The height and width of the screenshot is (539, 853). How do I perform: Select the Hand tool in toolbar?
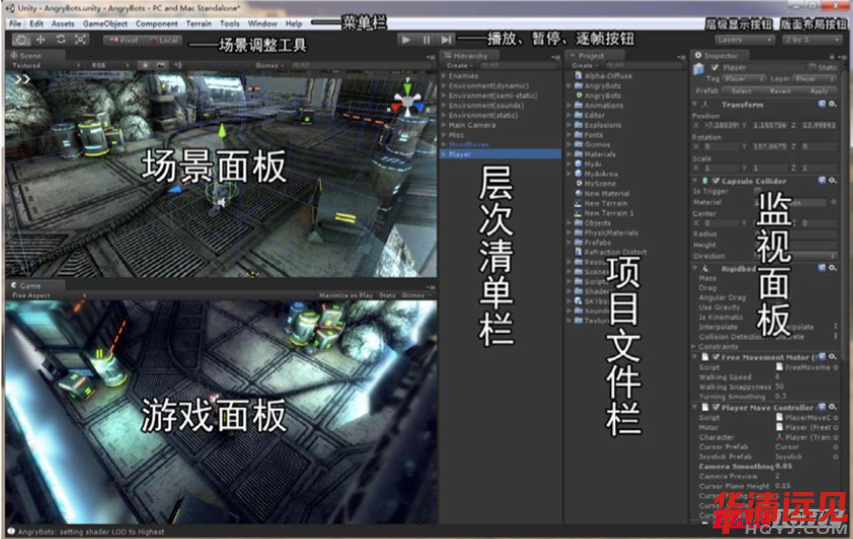(22, 39)
